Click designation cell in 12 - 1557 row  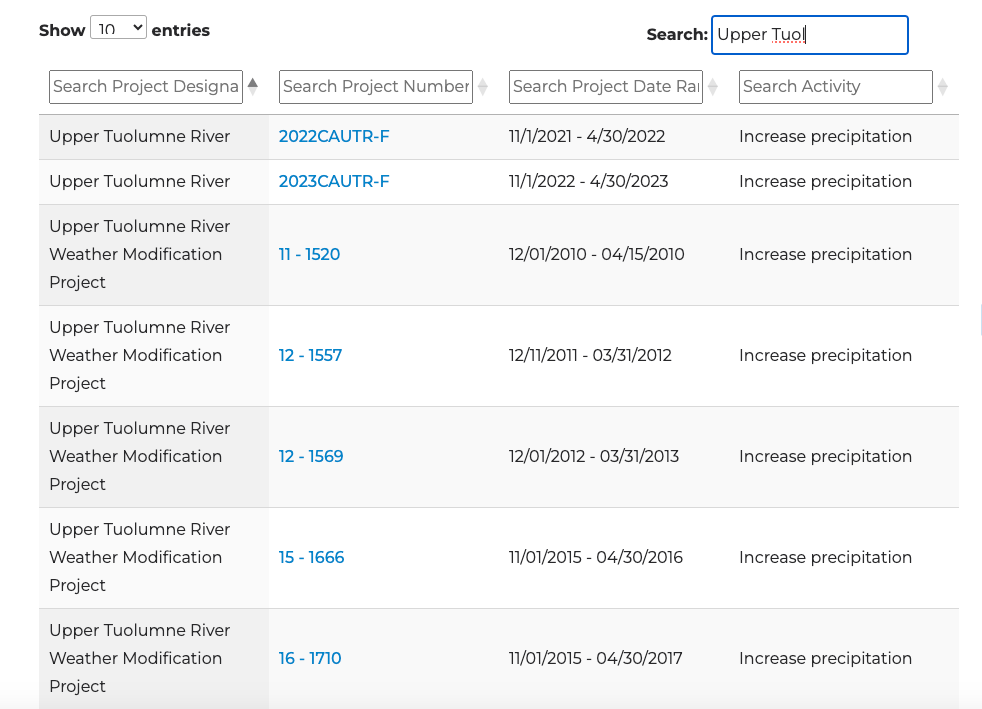click(x=154, y=355)
